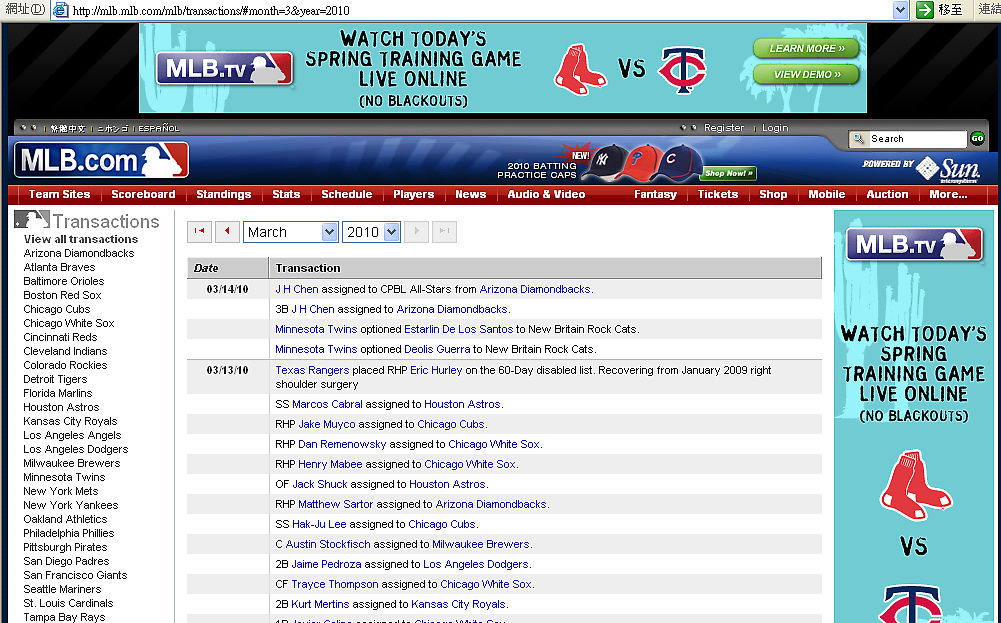This screenshot has width=1001, height=623.
Task: Open the Tickets menu
Action: (718, 194)
